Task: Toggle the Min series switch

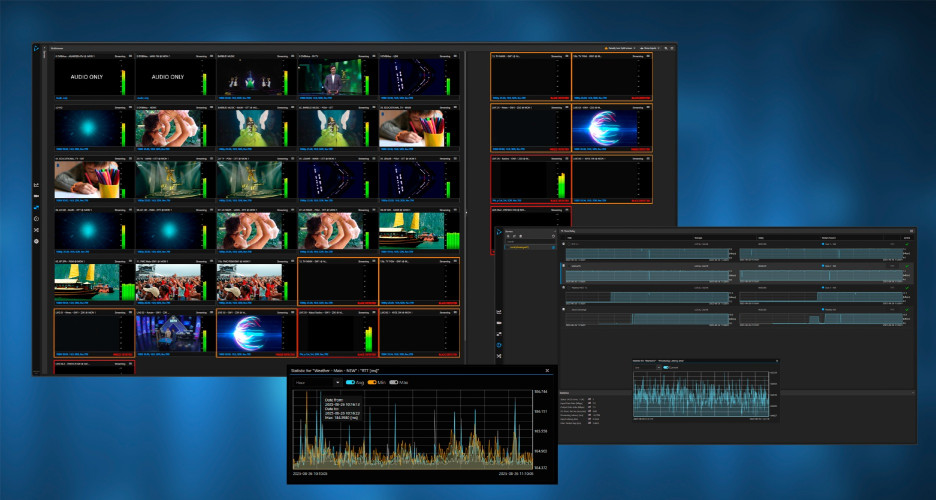Action: coord(371,382)
